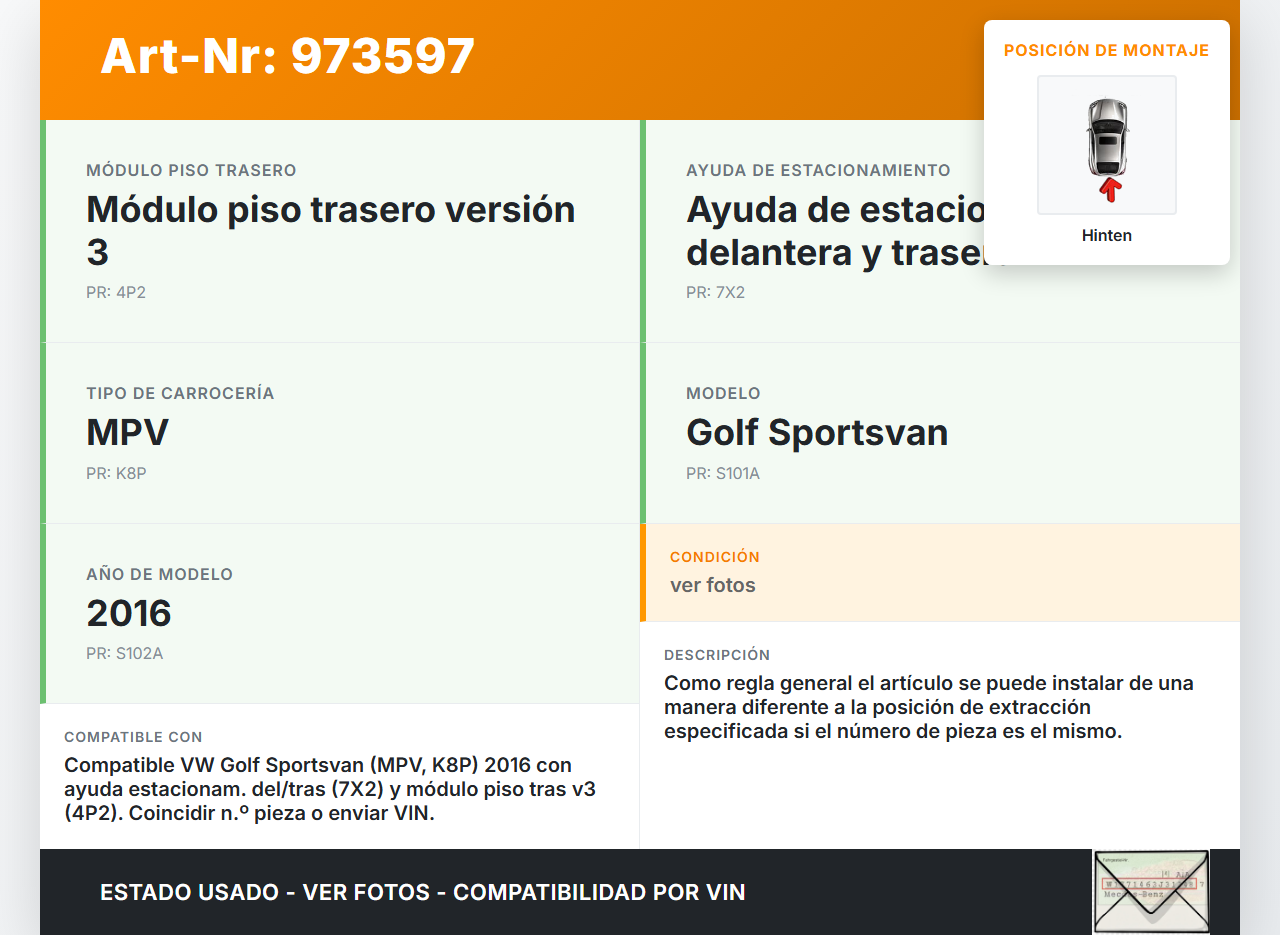
Task: Select the MPV body type value
Action: [x=127, y=433]
